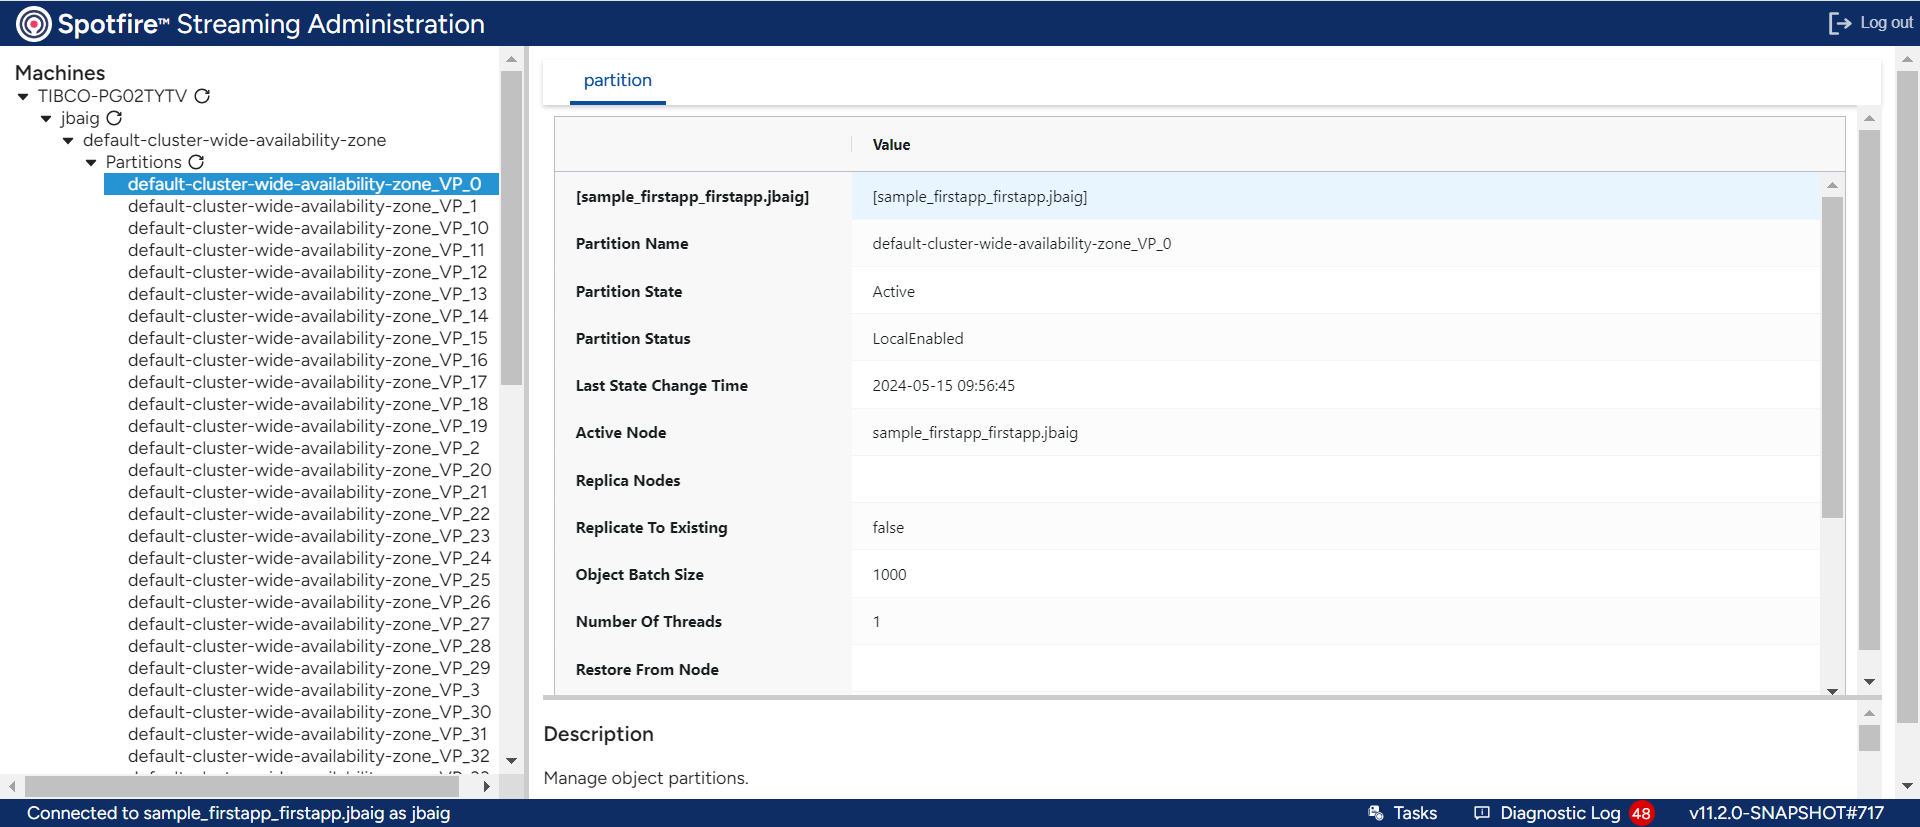The image size is (1920, 827).
Task: Click refresh icon next to Partitions
Action: 196,162
